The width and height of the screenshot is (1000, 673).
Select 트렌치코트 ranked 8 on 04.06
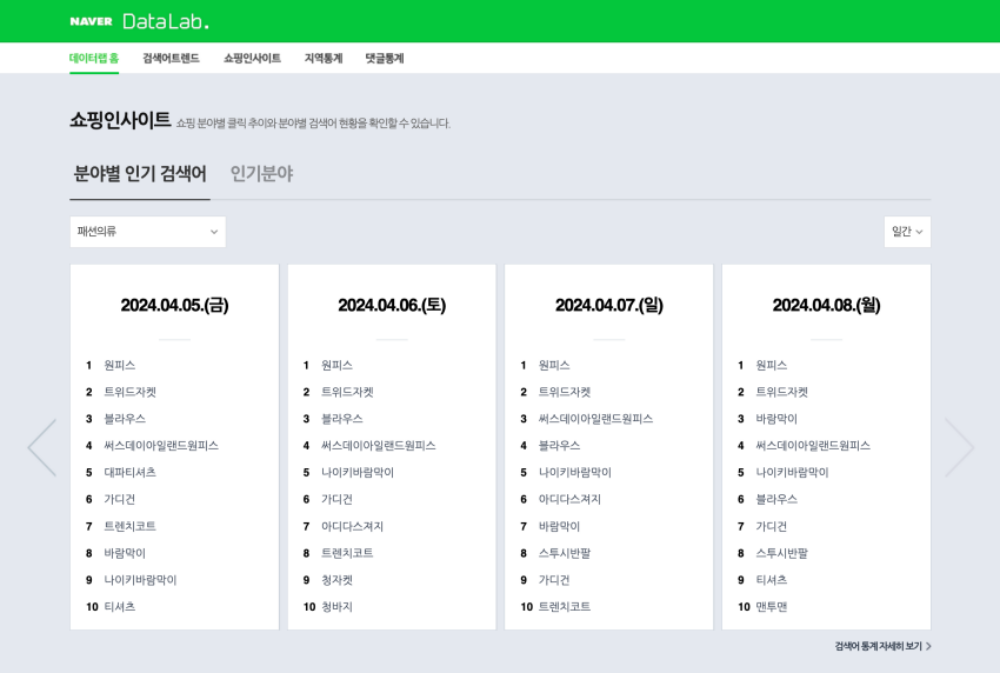coord(347,553)
